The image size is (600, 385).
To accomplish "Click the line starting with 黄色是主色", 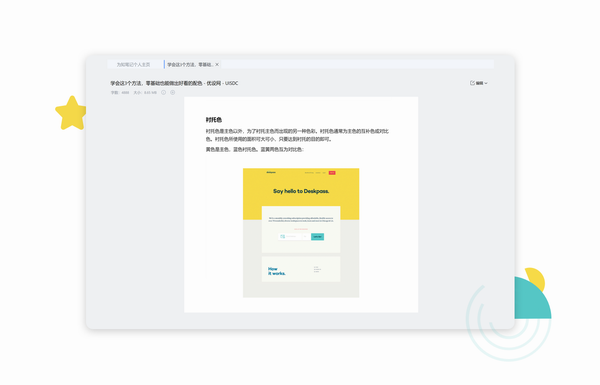I will (254, 149).
